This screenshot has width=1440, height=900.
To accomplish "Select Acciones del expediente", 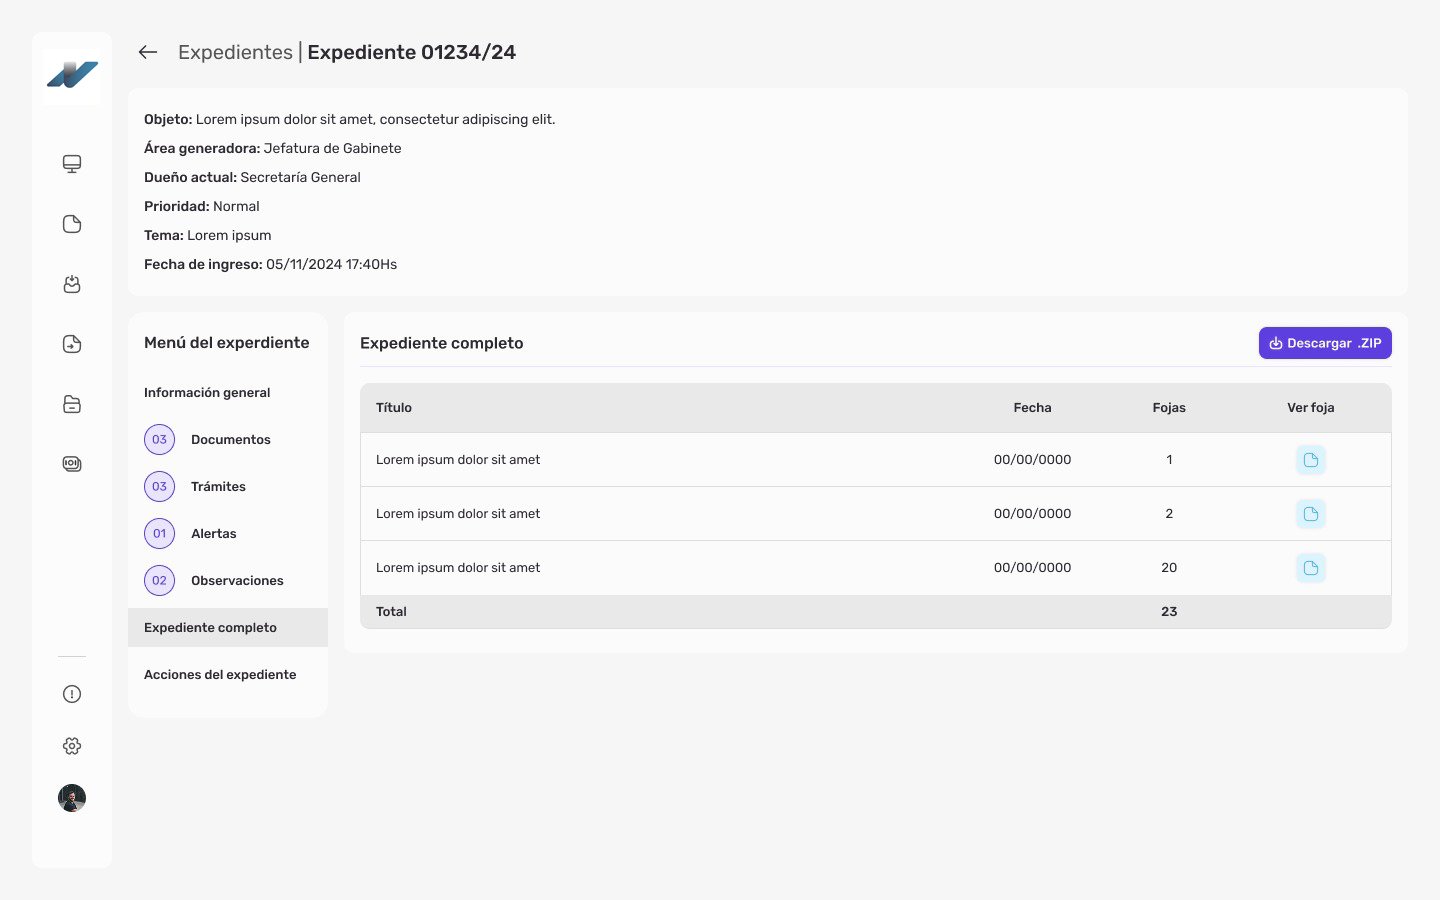I will (220, 675).
